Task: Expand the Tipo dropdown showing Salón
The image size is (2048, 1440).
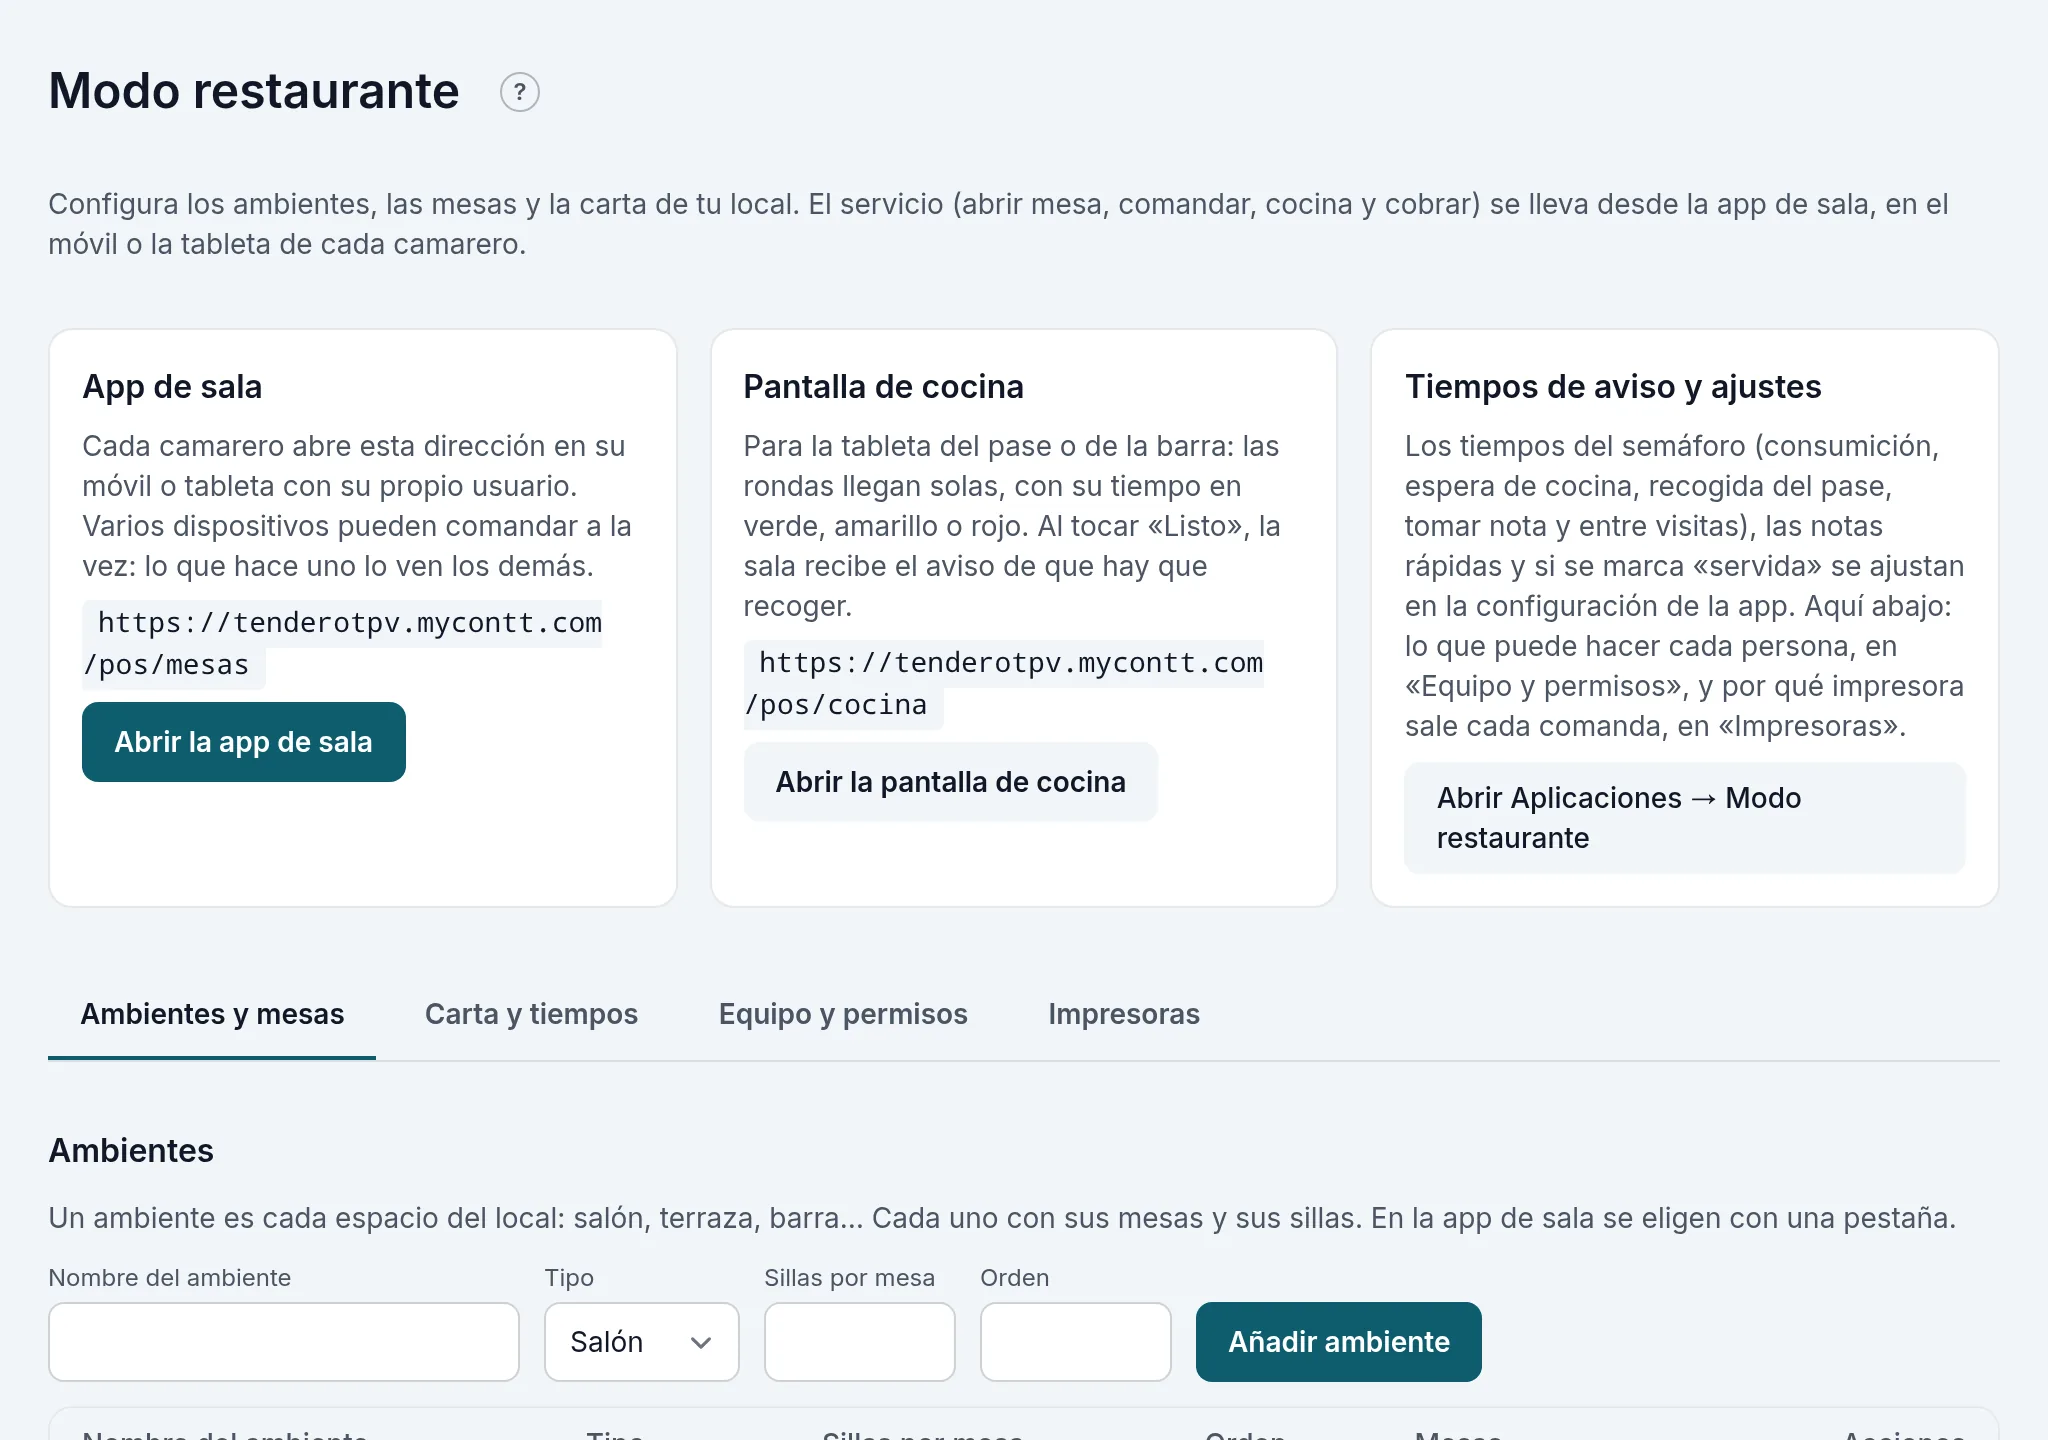Action: coord(642,1342)
